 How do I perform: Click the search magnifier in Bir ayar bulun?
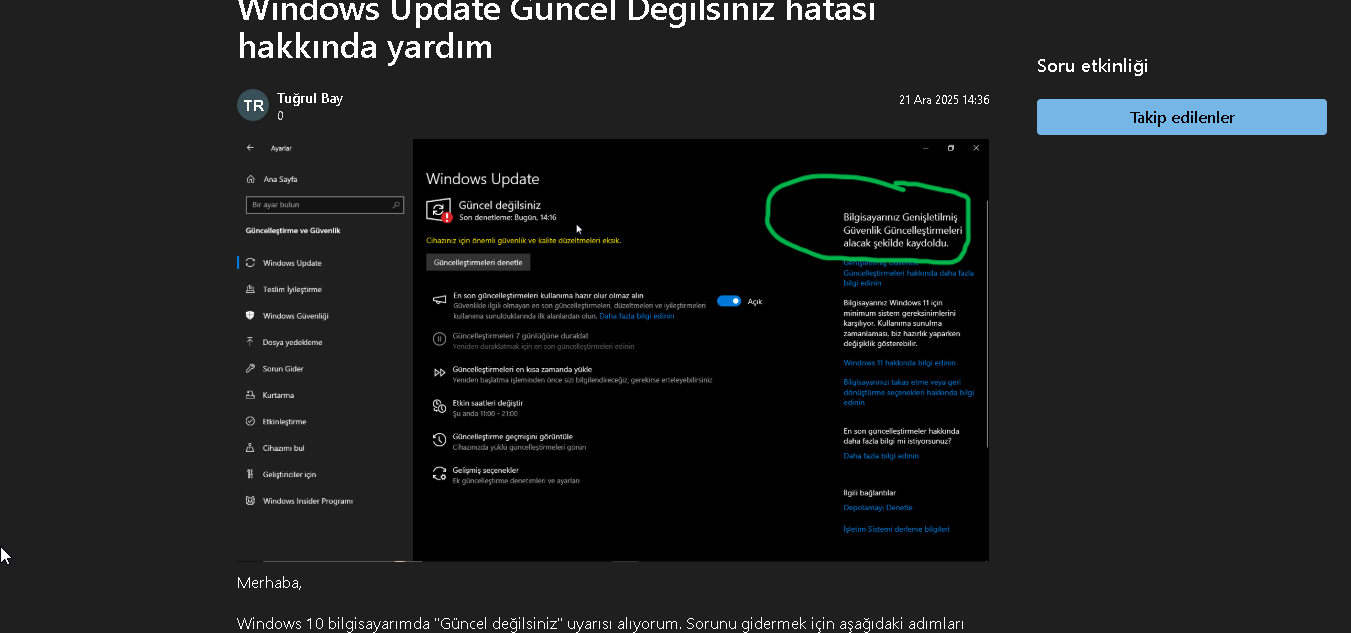click(397, 204)
